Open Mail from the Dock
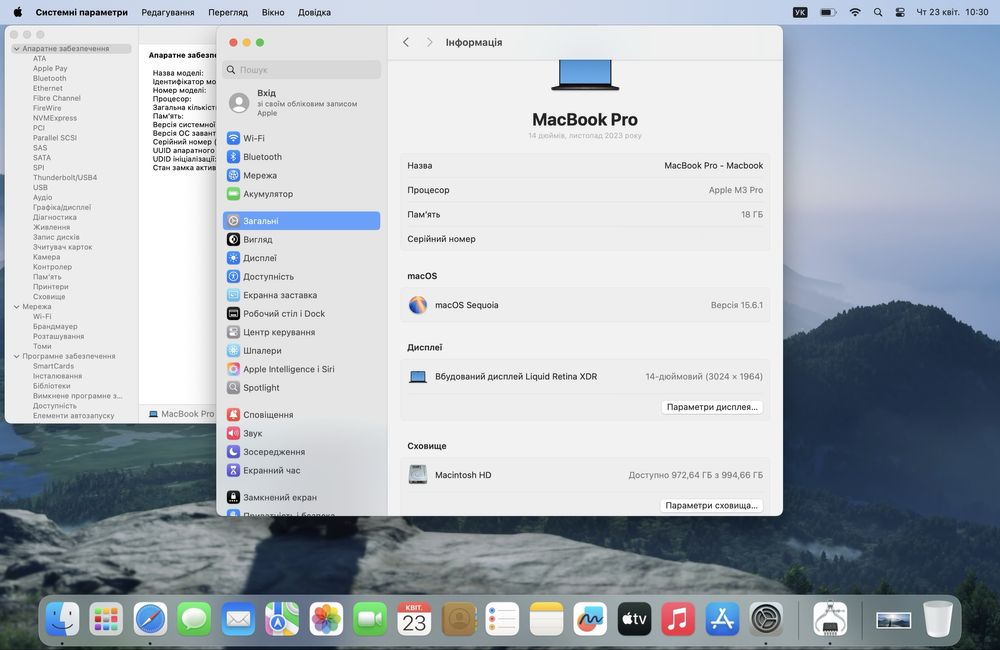 (238, 619)
